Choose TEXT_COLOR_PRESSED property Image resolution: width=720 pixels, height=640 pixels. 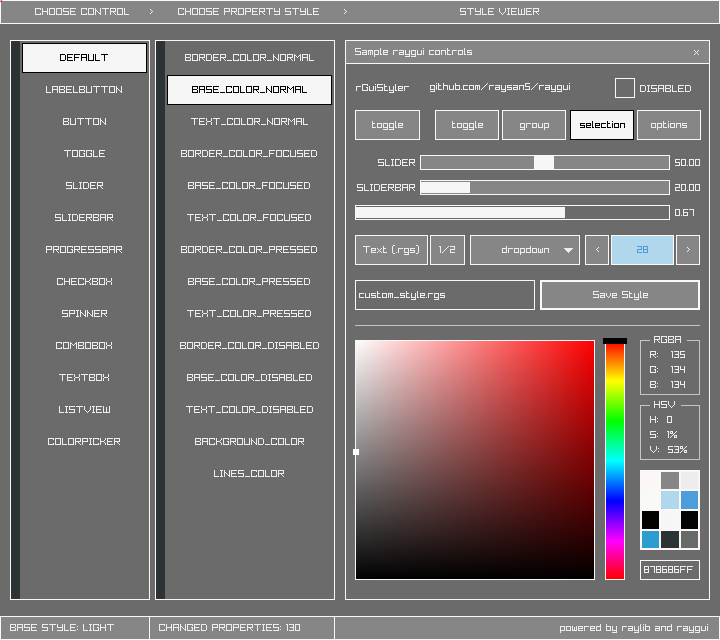tap(249, 313)
